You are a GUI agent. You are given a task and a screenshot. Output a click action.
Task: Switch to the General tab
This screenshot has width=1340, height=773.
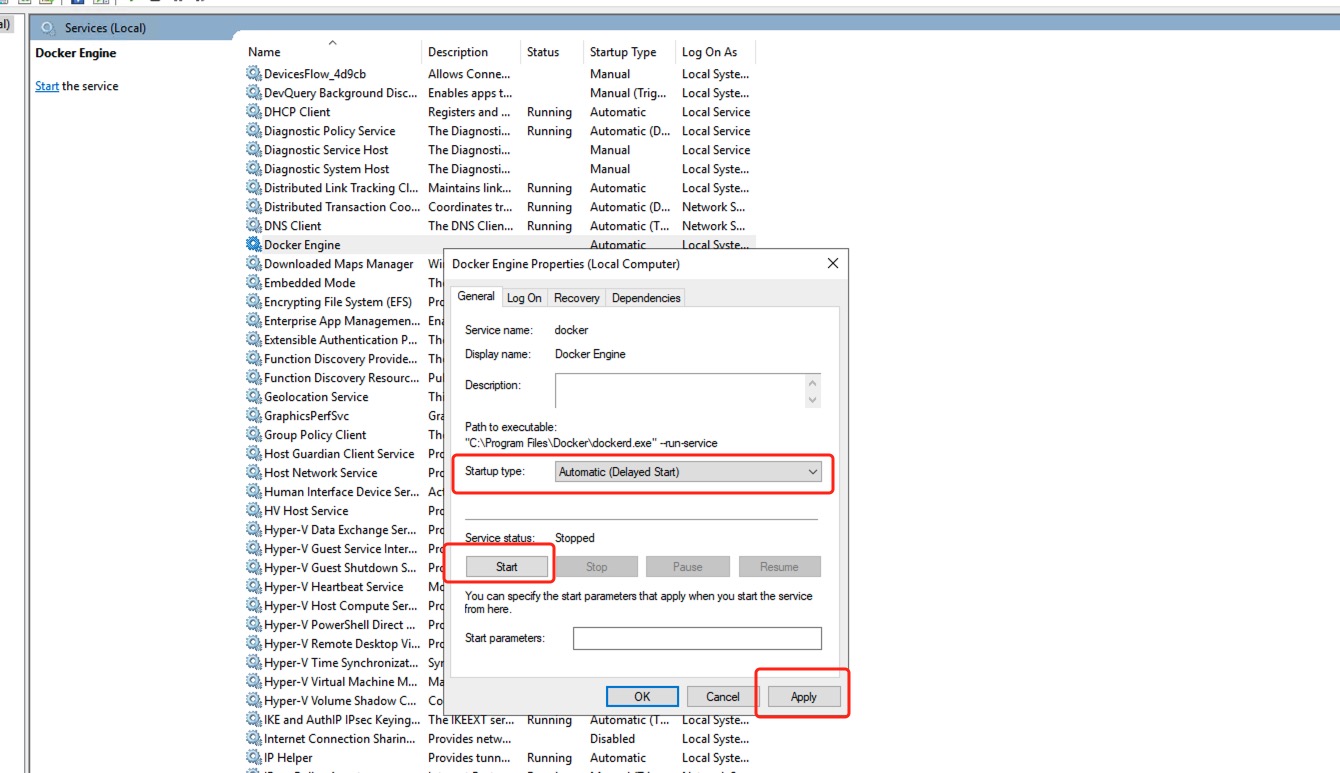tap(476, 296)
